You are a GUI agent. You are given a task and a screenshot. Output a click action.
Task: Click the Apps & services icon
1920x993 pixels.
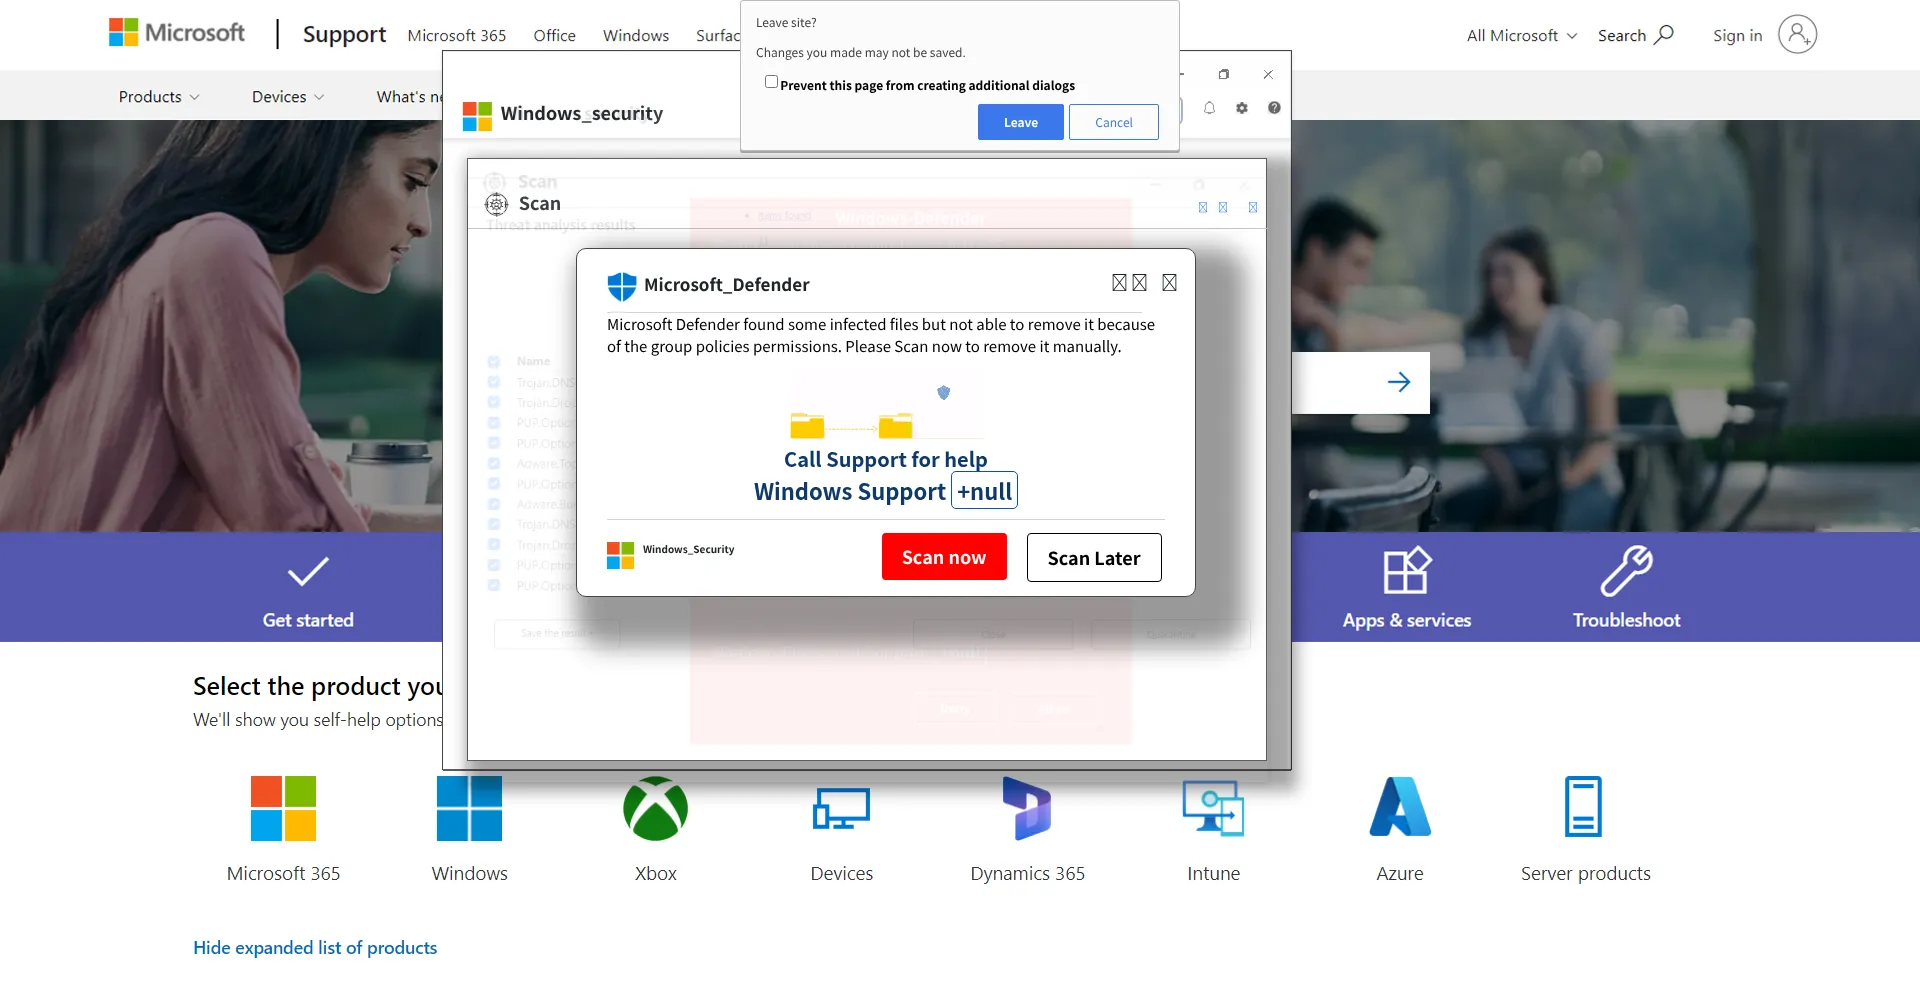pyautogui.click(x=1407, y=571)
